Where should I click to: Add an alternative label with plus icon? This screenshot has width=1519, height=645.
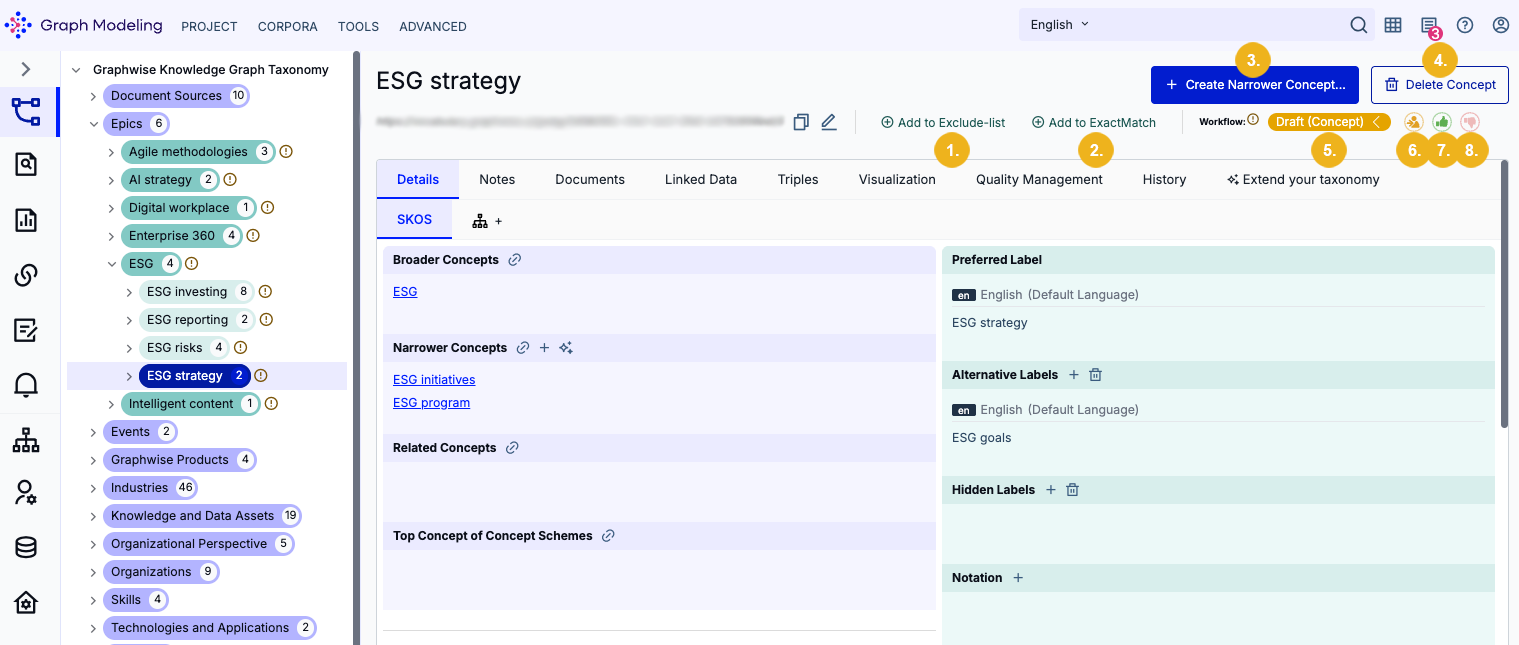click(x=1074, y=375)
